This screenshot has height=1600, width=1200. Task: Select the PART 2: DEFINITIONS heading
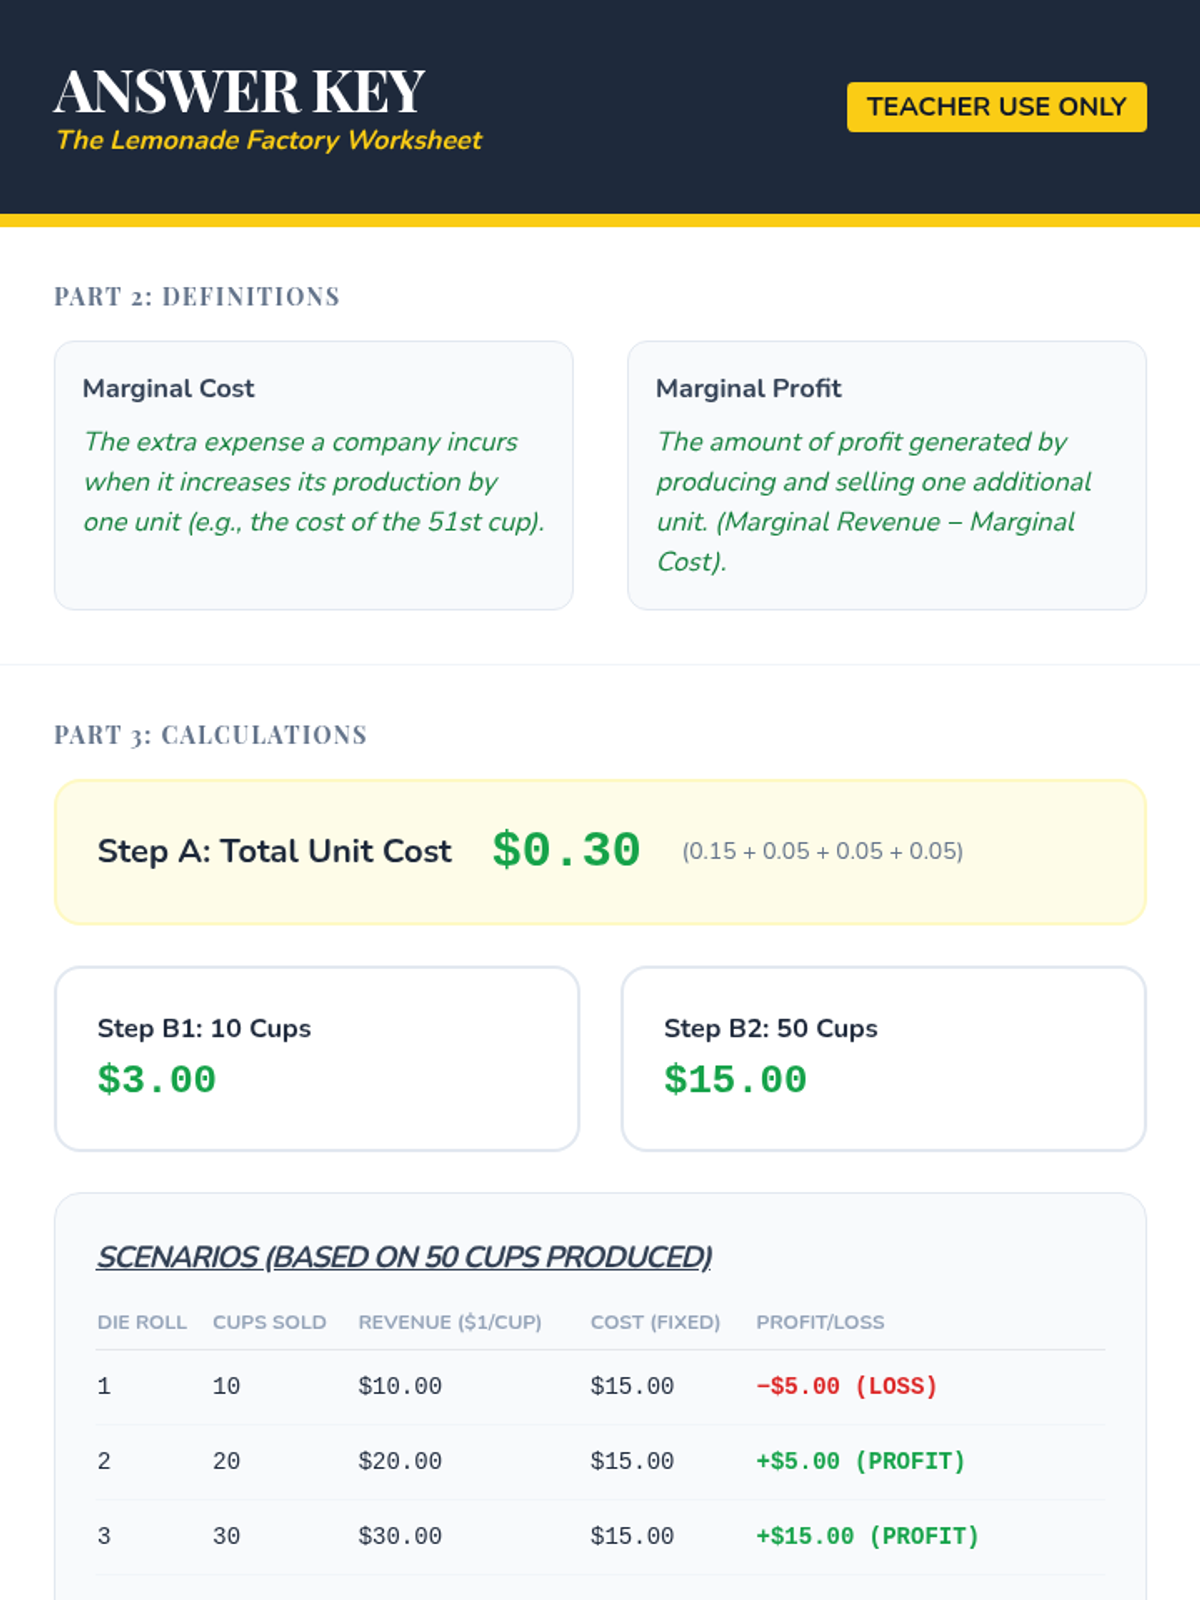tap(197, 296)
